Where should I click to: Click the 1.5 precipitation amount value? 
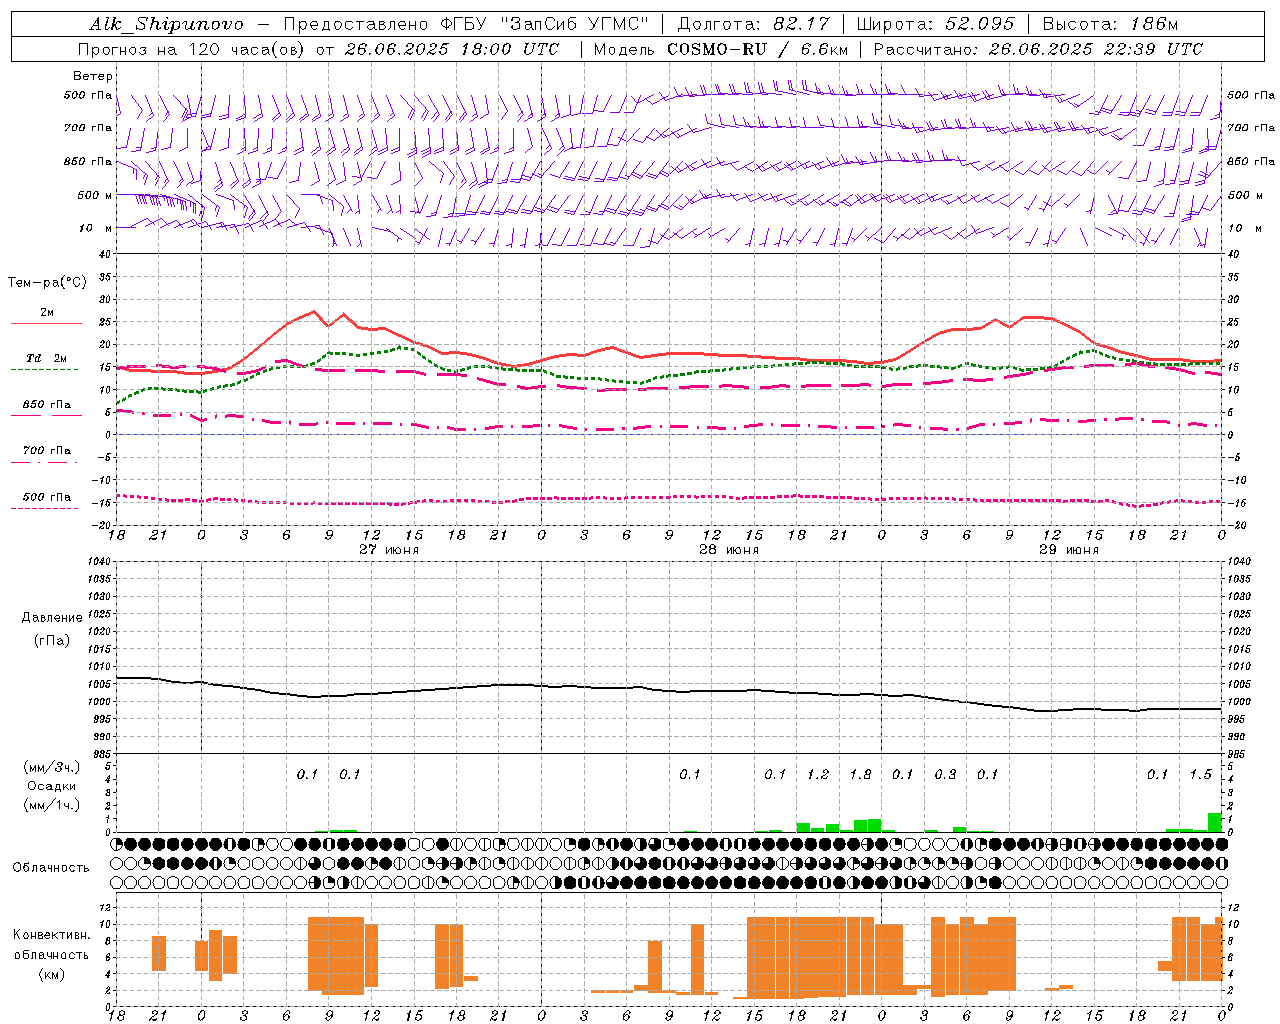pos(1200,775)
